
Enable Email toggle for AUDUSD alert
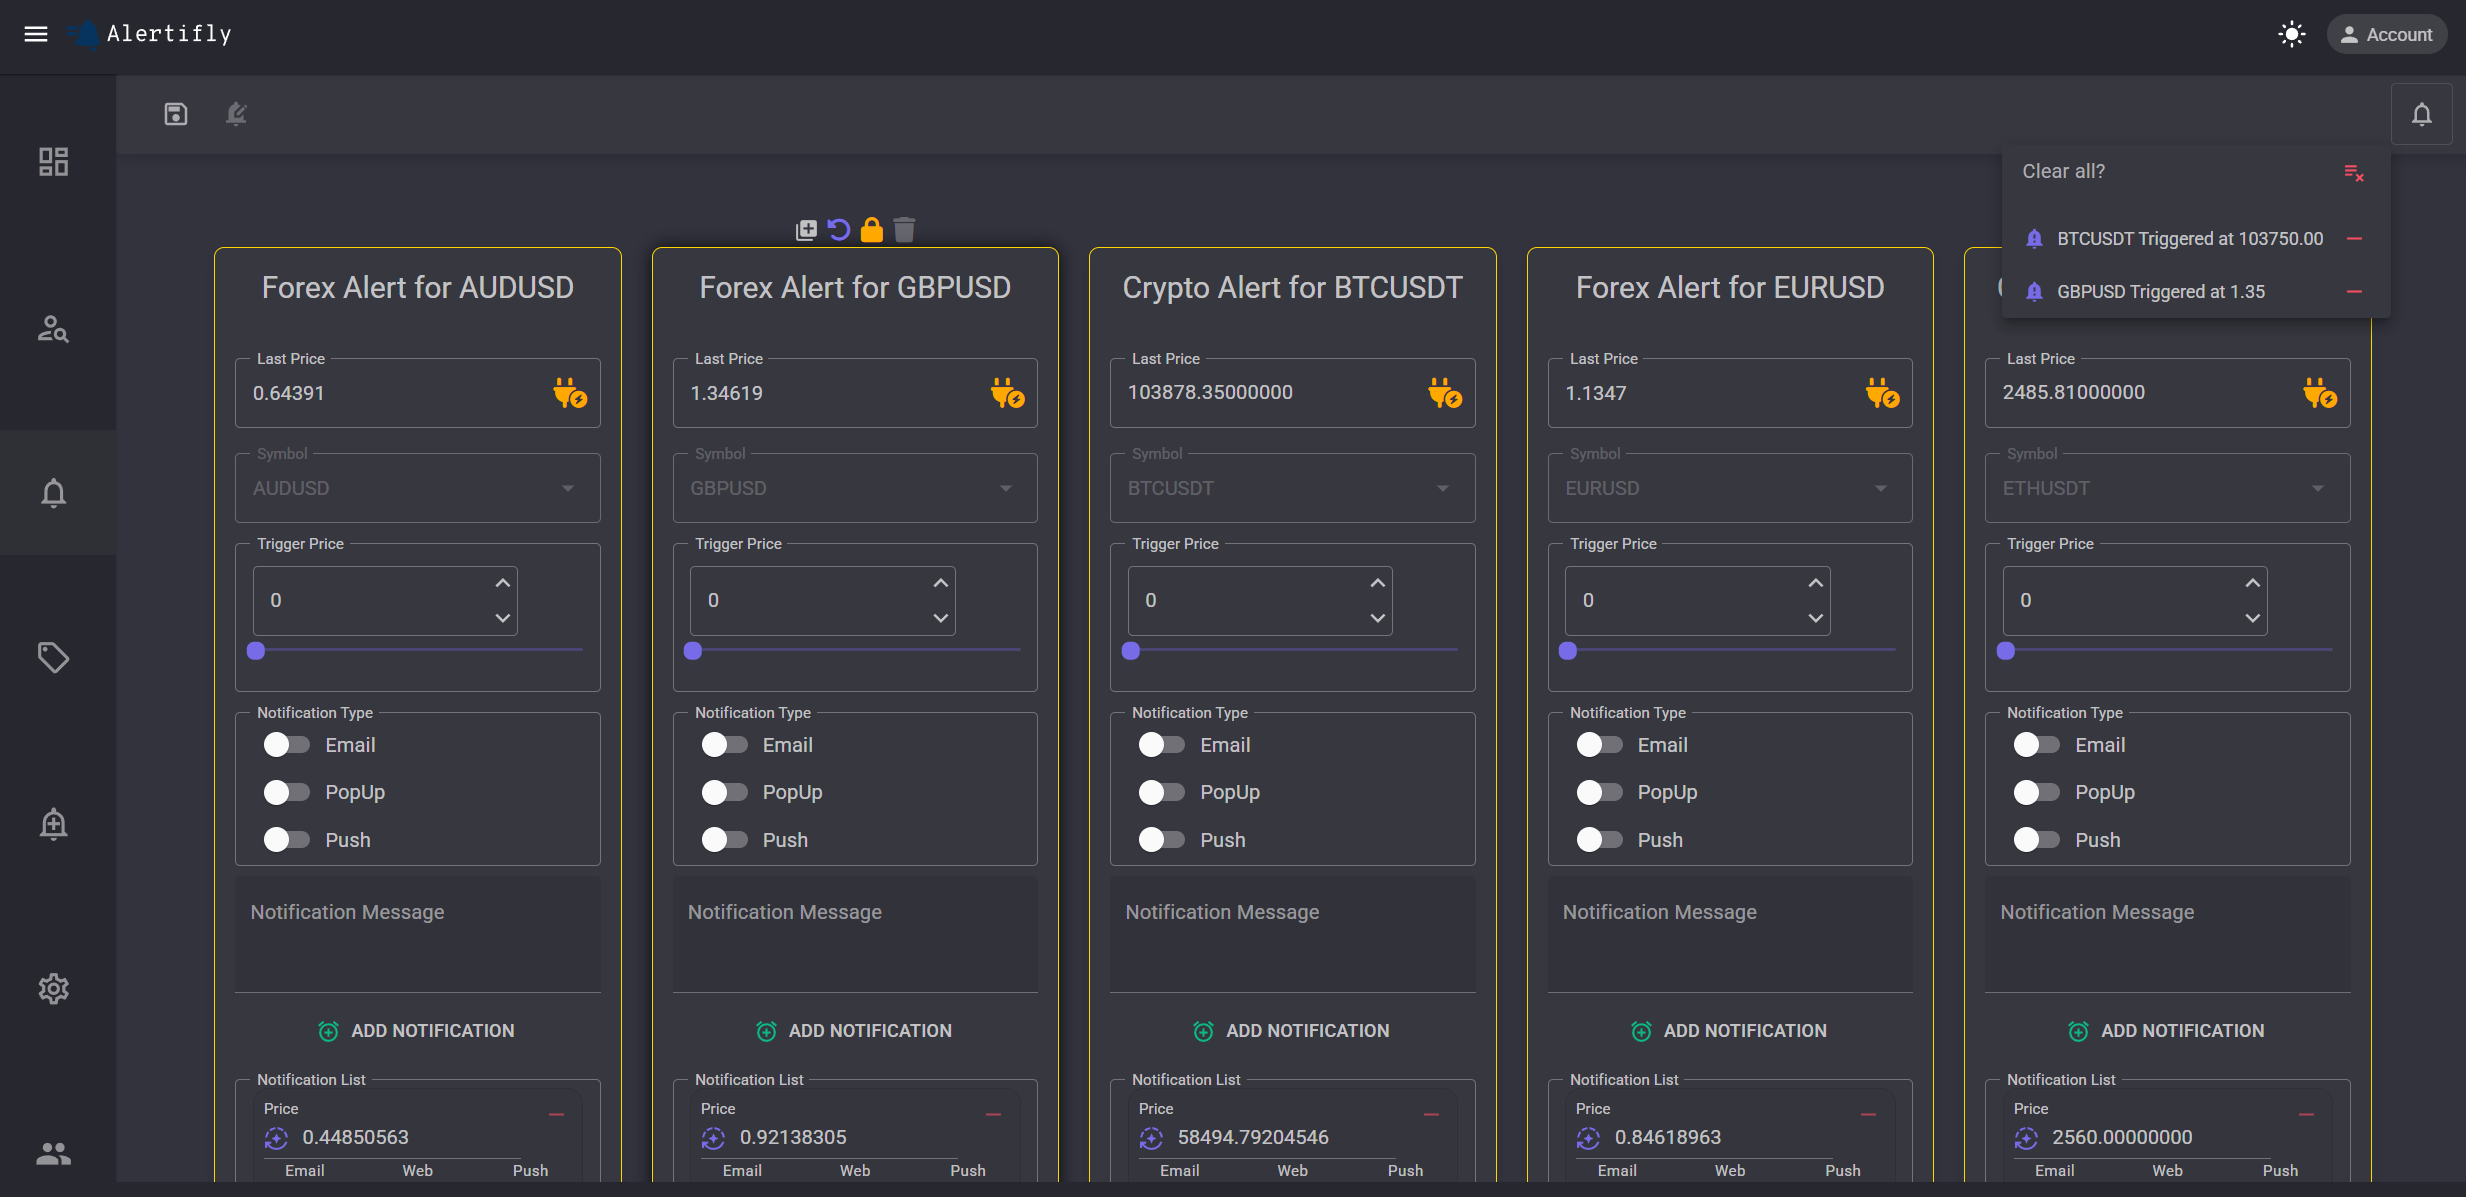287,745
